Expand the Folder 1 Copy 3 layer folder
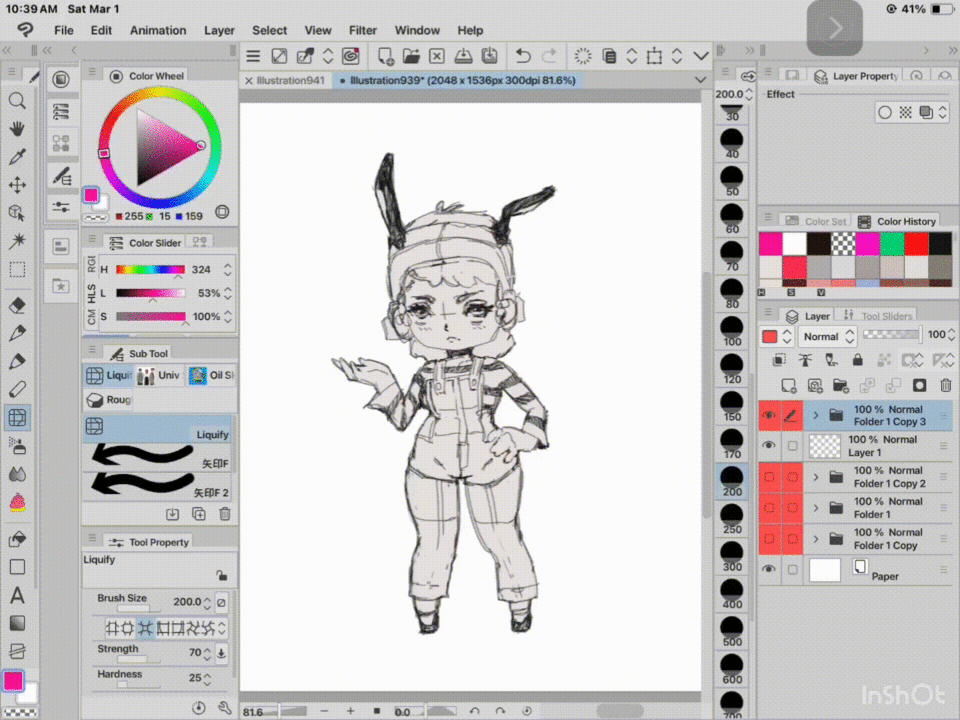The image size is (960, 720). [x=816, y=415]
